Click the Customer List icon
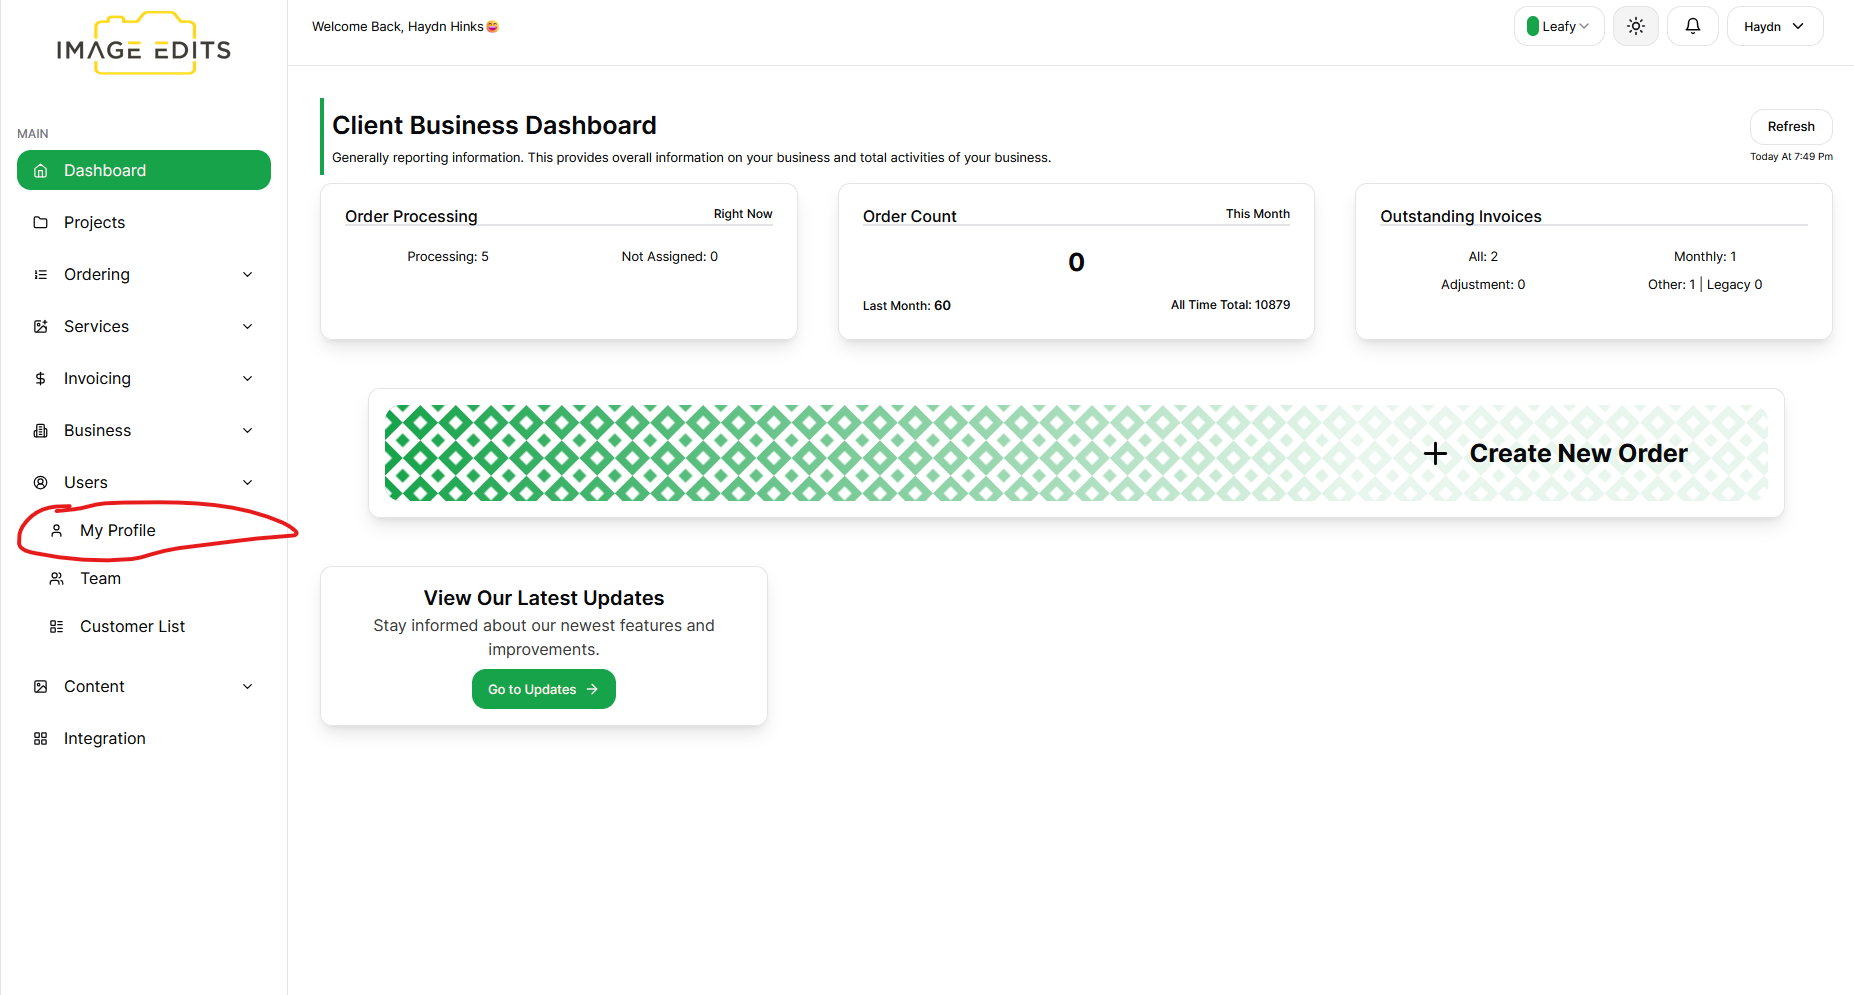Image resolution: width=1854 pixels, height=995 pixels. pyautogui.click(x=57, y=627)
